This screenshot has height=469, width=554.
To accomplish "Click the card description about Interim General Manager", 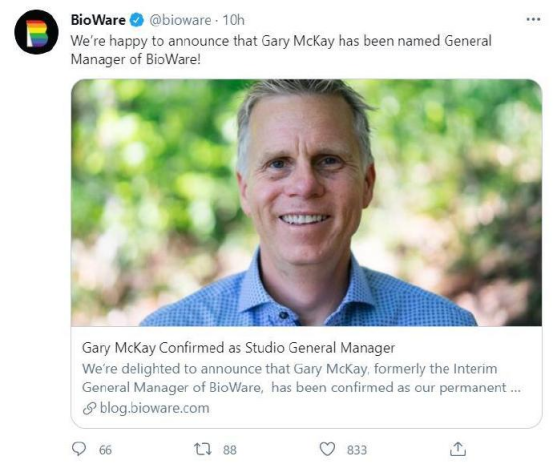I will [301, 378].
